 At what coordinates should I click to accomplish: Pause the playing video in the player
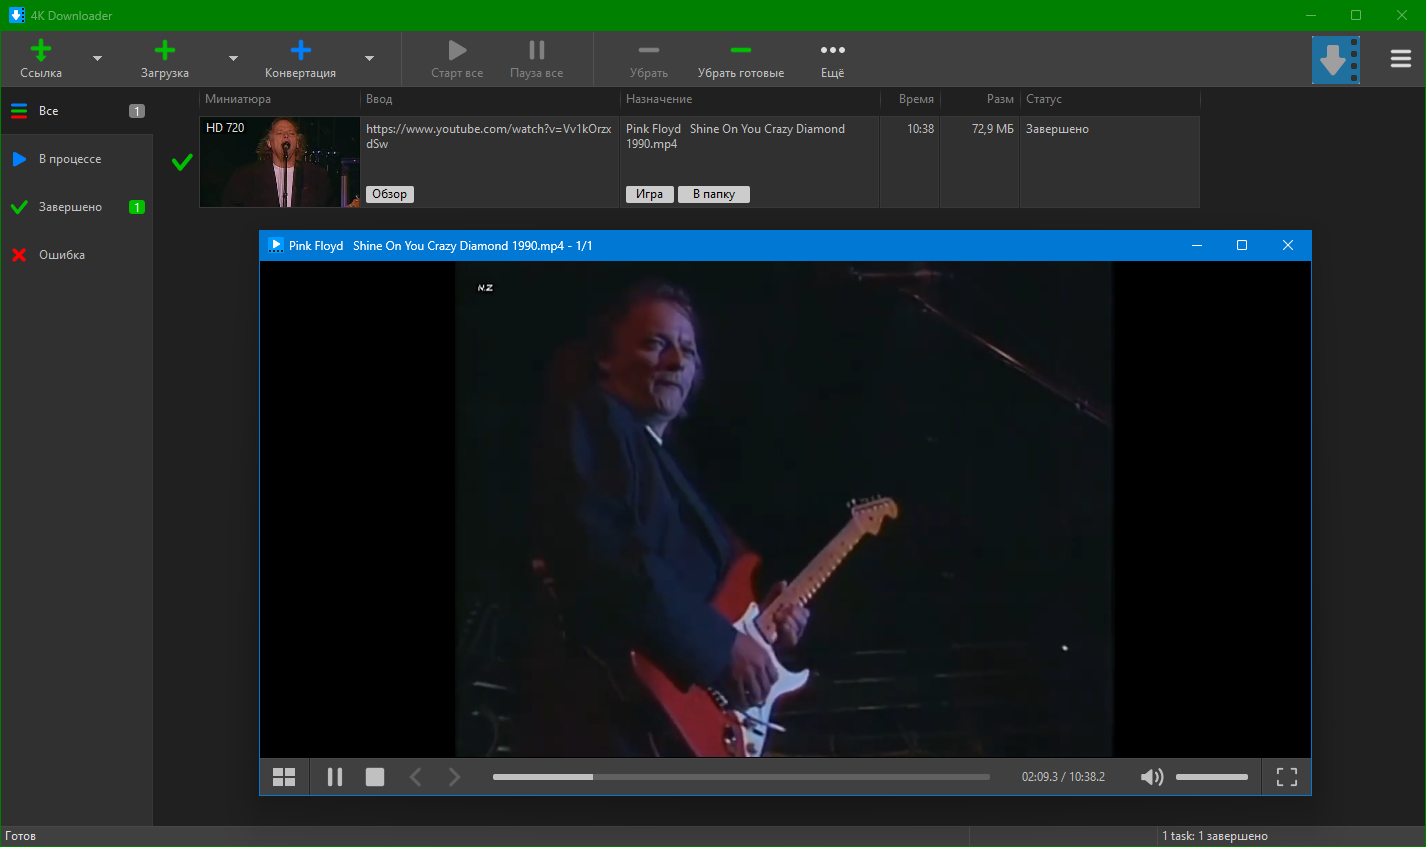pyautogui.click(x=335, y=777)
